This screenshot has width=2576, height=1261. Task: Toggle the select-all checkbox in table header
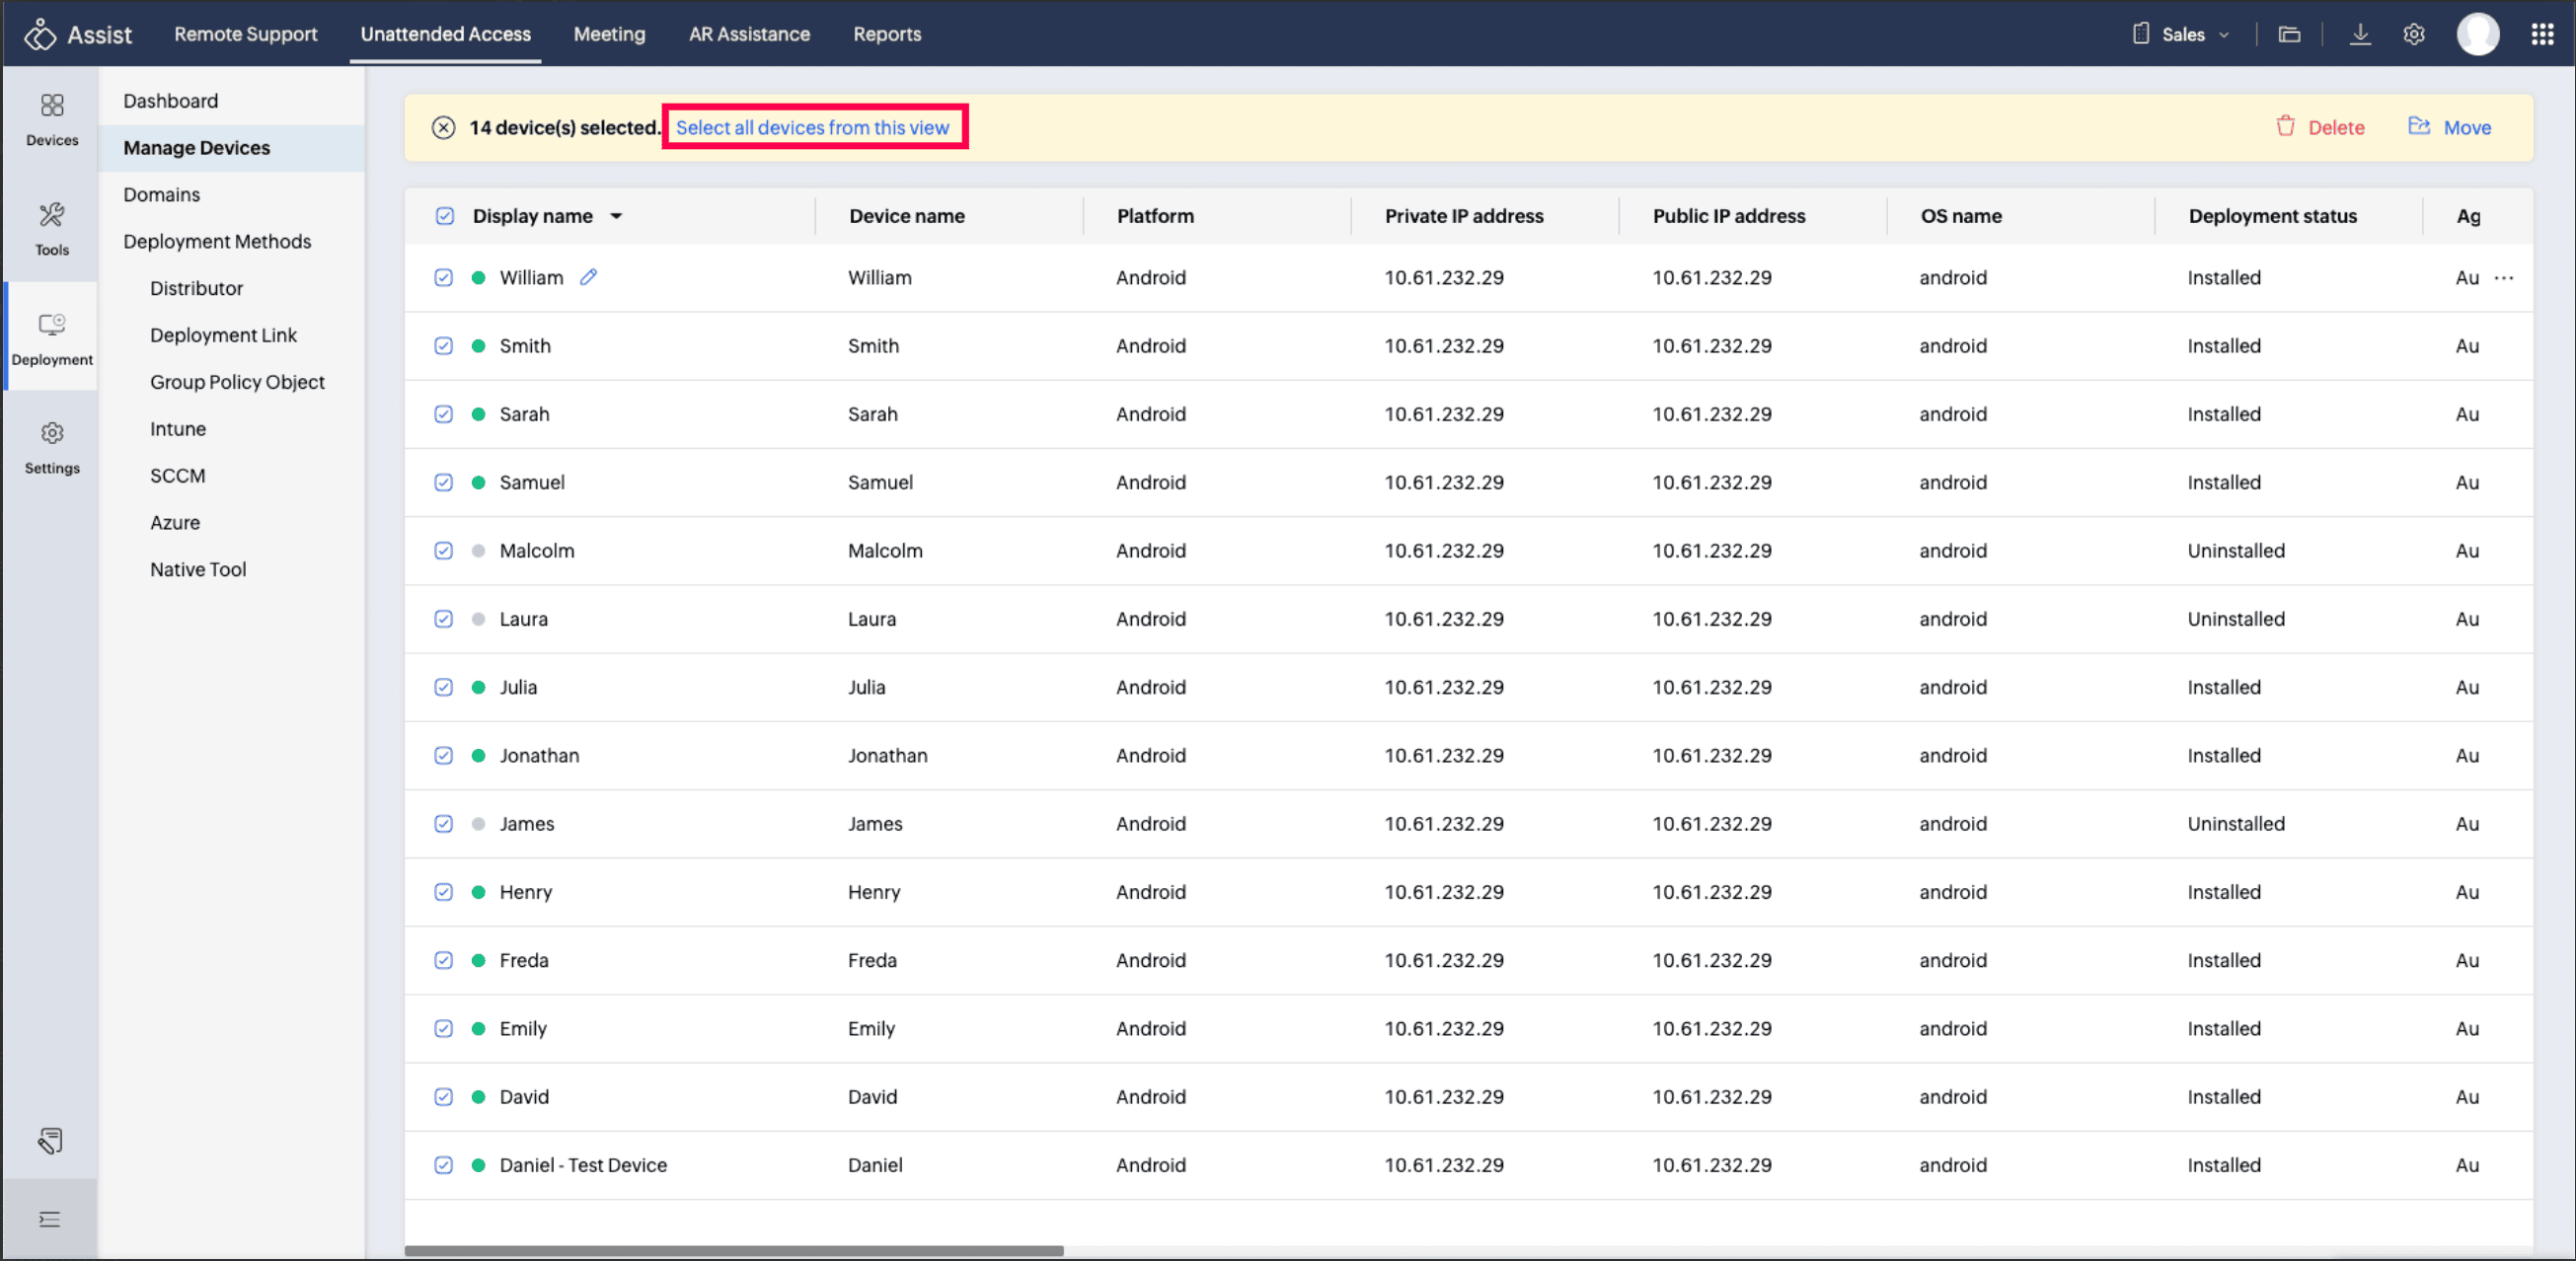pos(444,216)
